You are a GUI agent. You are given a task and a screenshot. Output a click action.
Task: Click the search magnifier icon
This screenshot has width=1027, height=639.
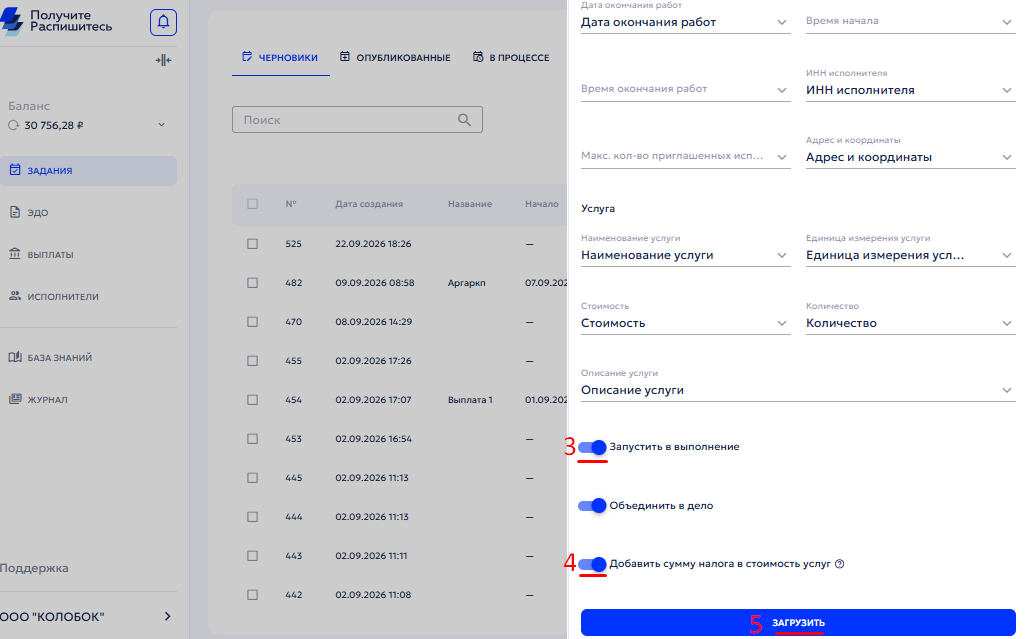(x=464, y=120)
